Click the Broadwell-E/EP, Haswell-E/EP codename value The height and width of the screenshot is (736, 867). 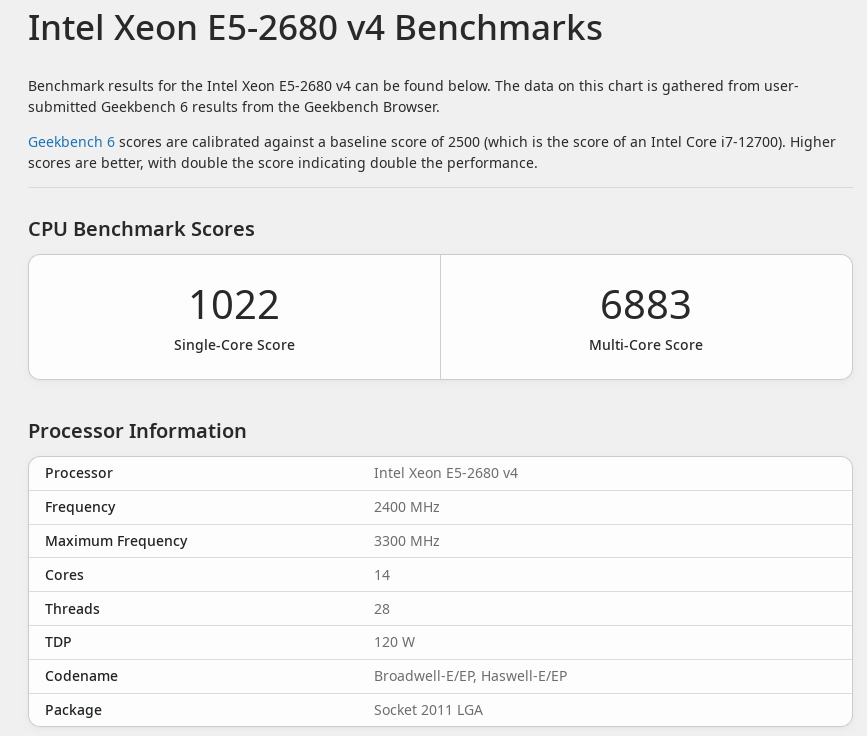pyautogui.click(x=470, y=676)
